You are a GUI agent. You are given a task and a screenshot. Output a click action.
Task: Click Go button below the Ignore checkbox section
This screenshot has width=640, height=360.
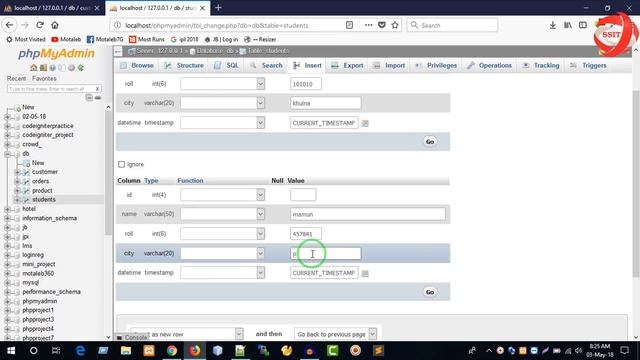click(430, 292)
